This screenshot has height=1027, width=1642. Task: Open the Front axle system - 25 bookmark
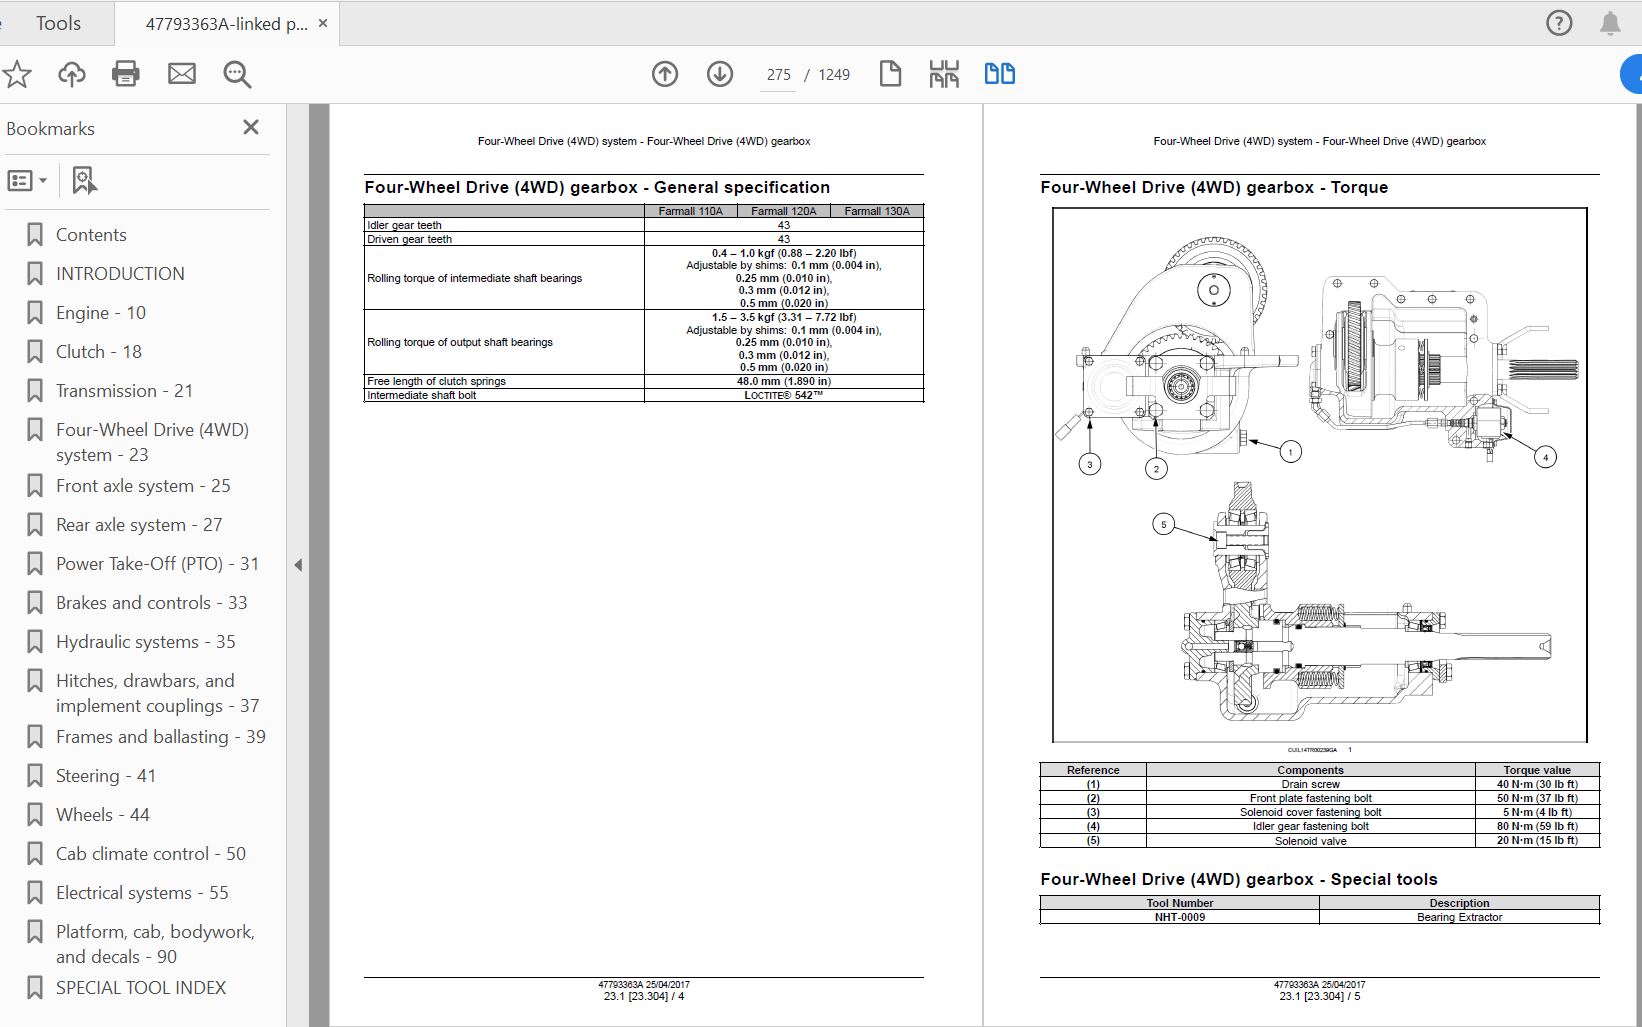[143, 486]
